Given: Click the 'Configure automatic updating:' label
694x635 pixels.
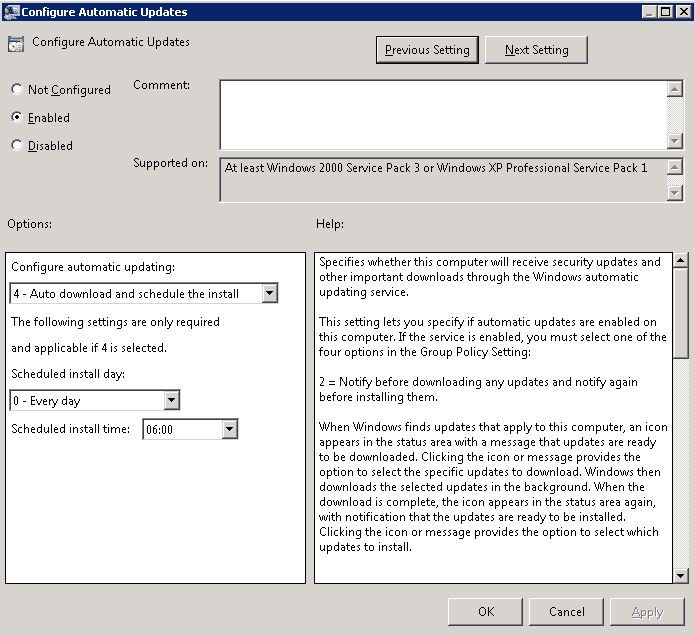Looking at the screenshot, I should point(93,267).
